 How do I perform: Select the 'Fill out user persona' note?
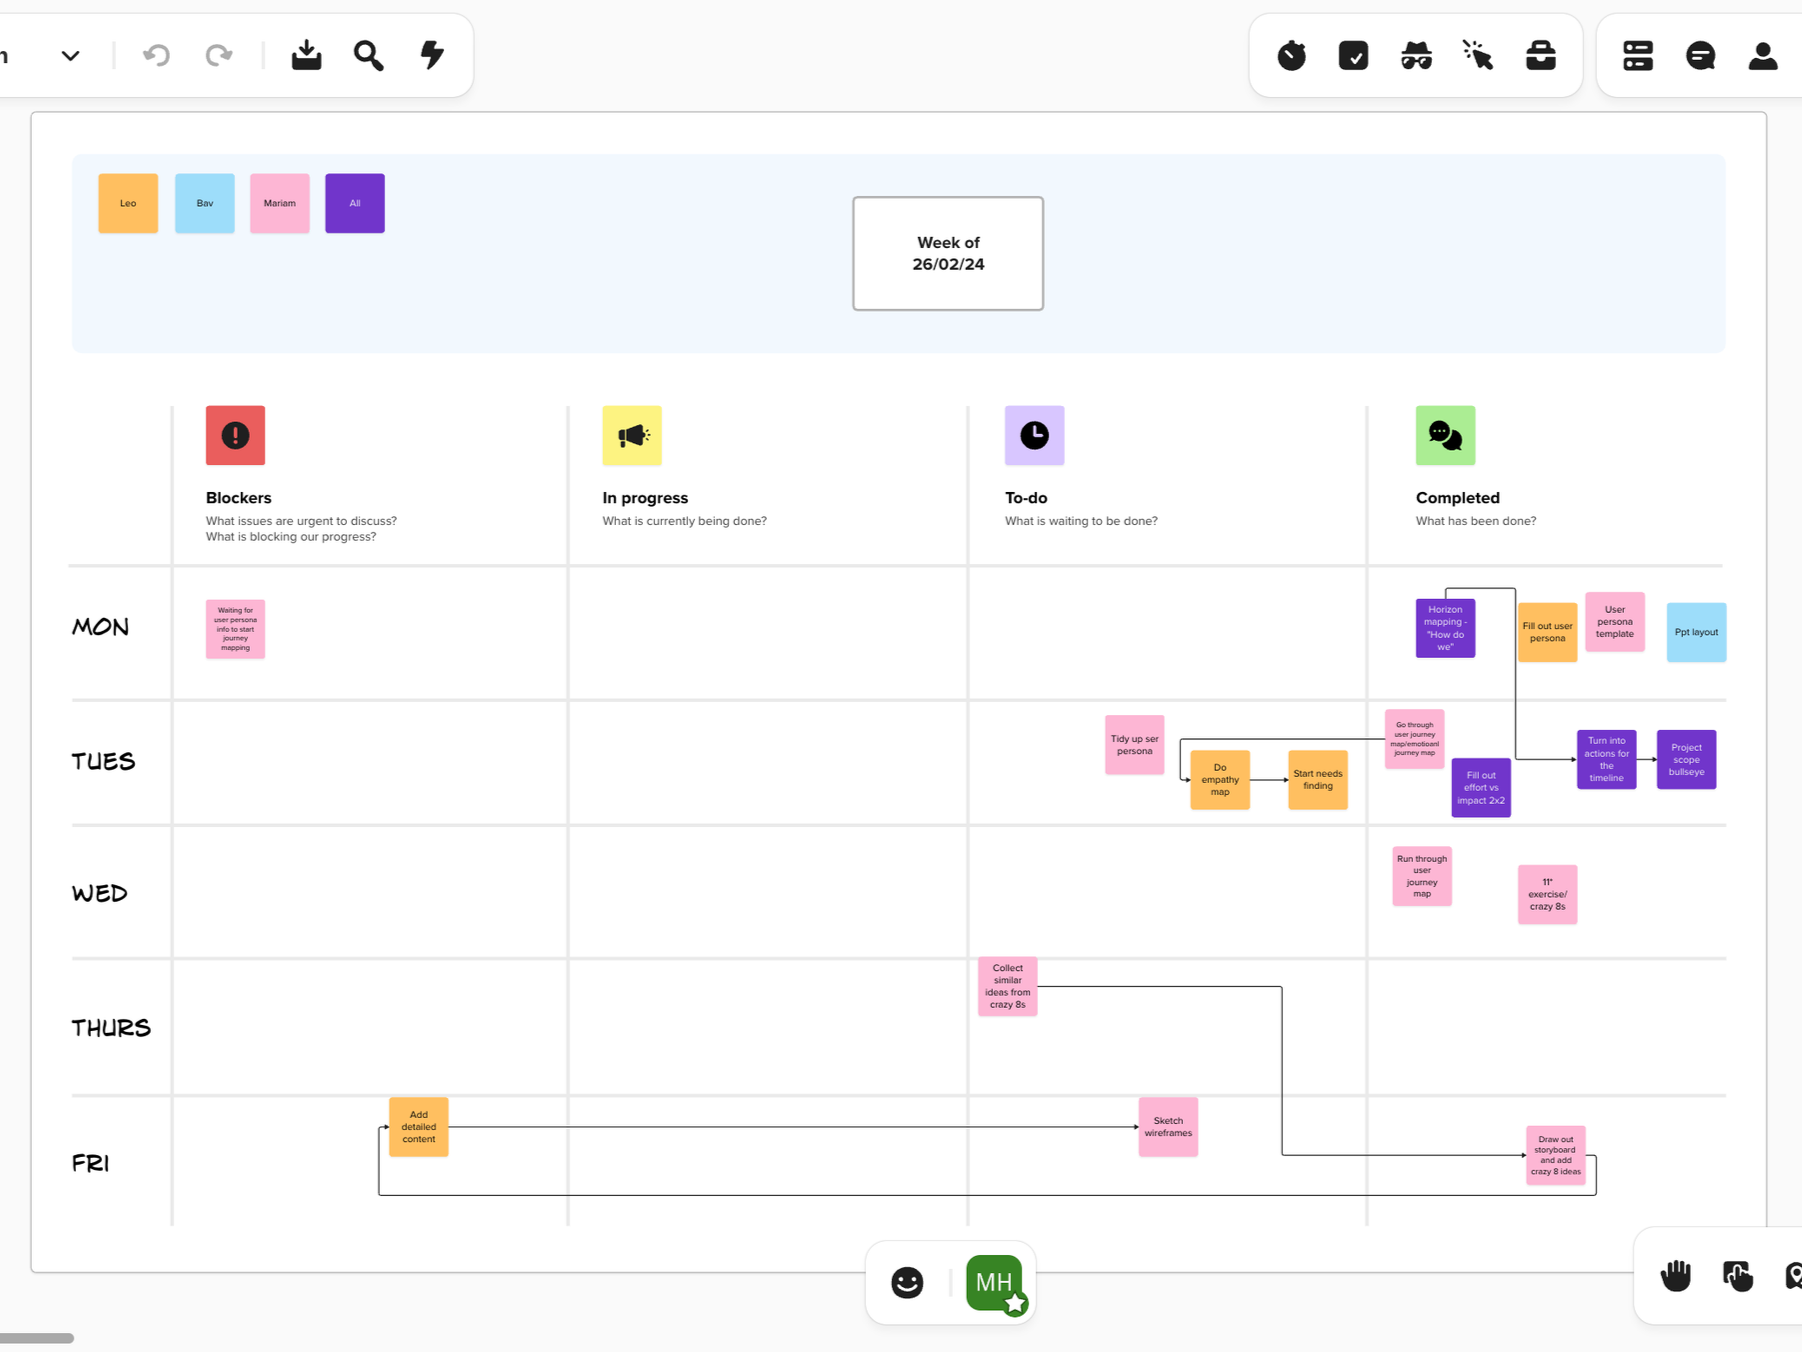coord(1548,632)
